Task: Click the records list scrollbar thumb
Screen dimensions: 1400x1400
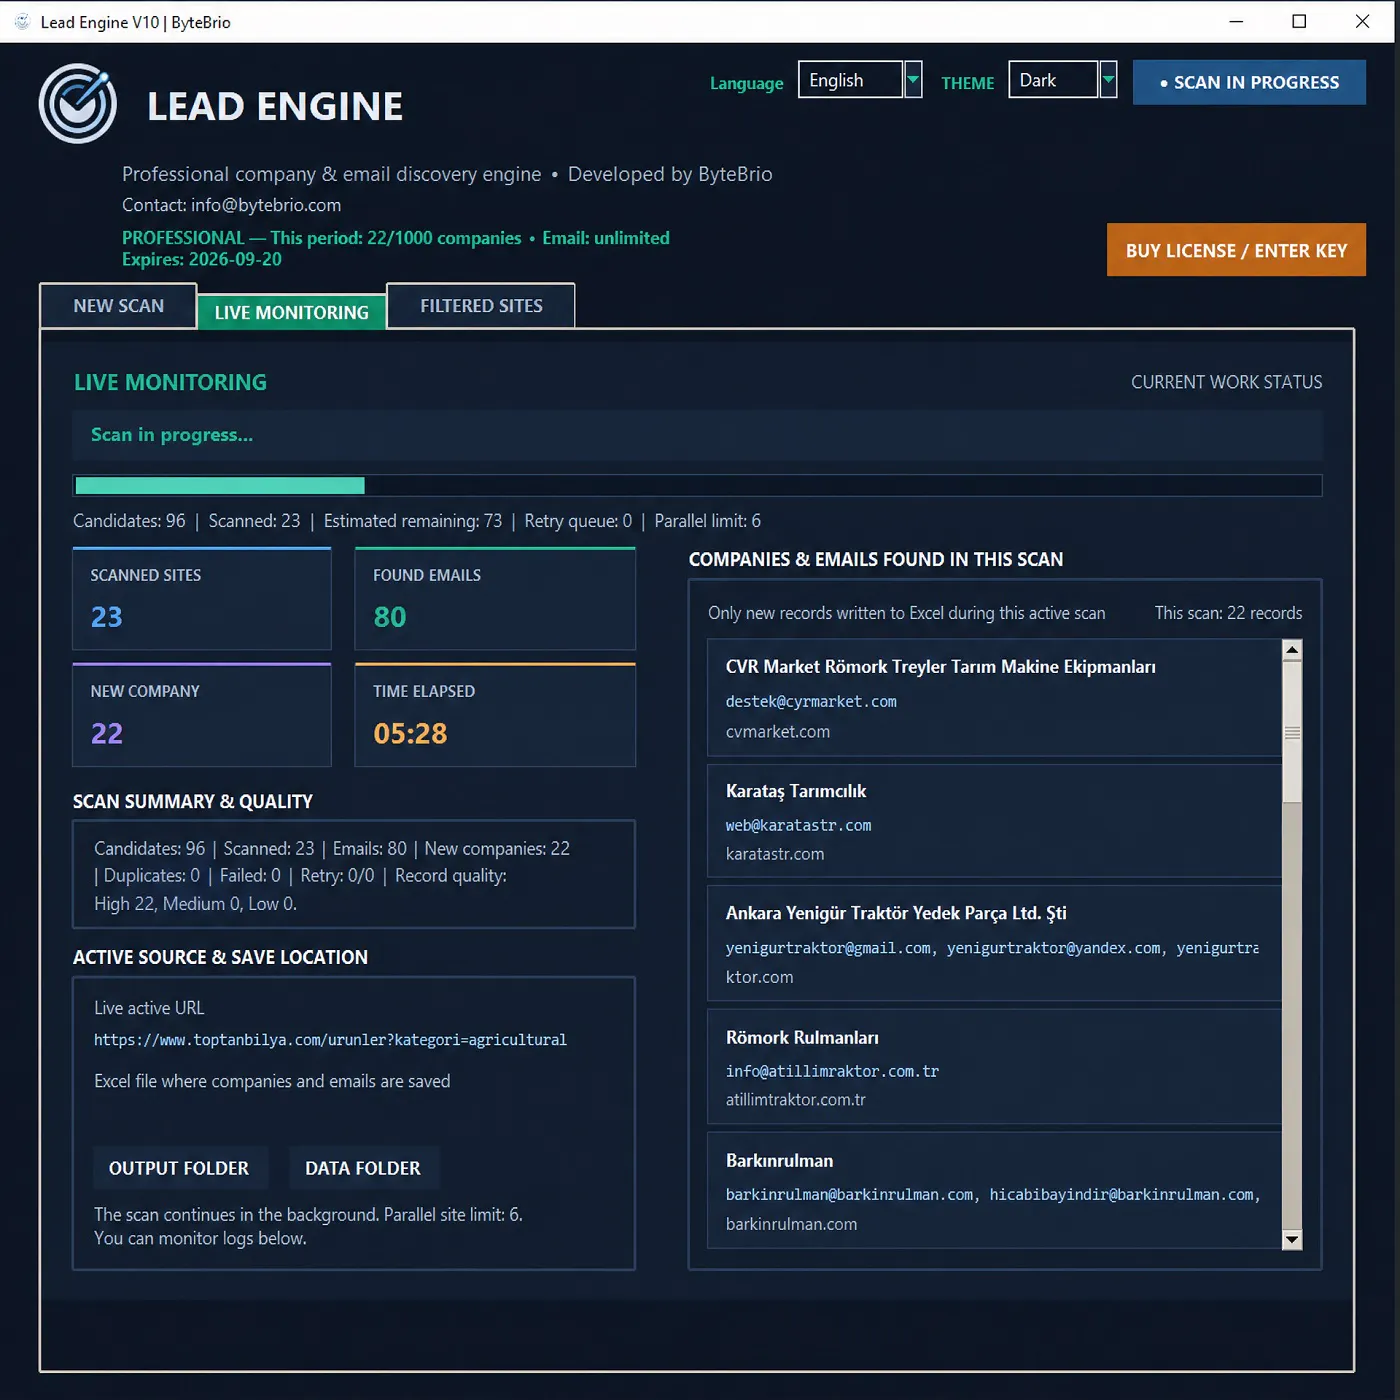Action: point(1292,732)
